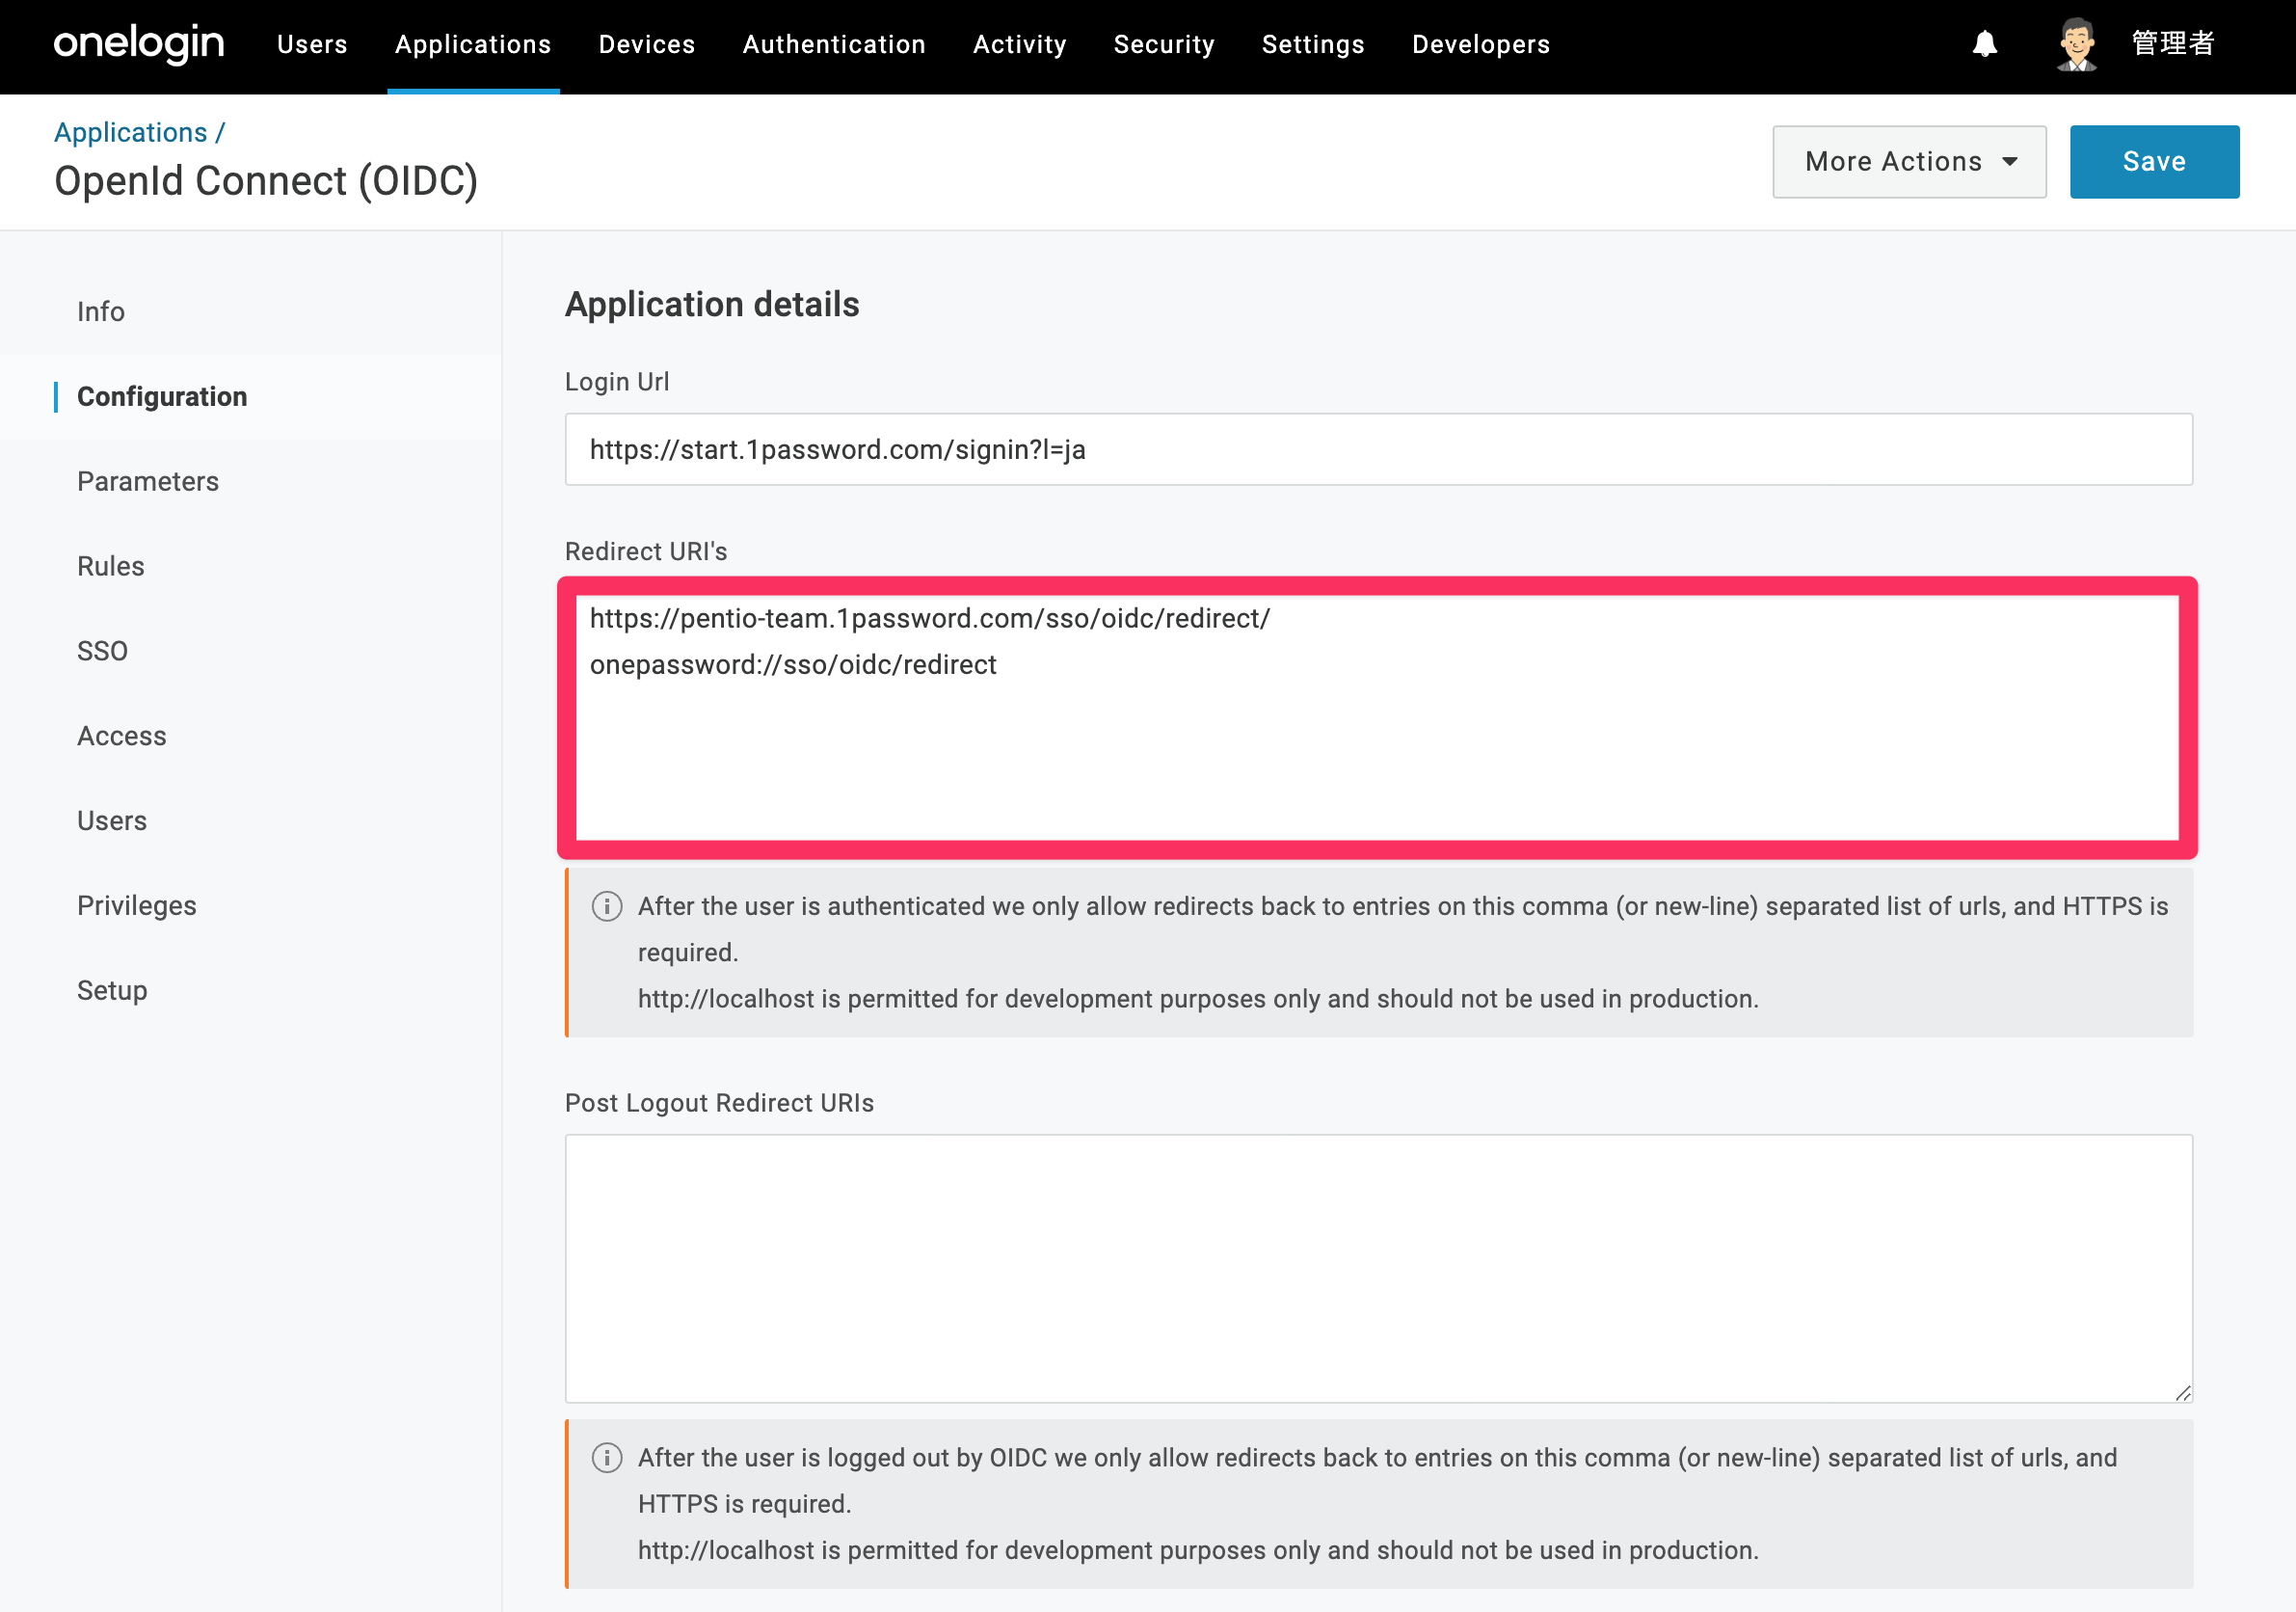
Task: Click the info icon under Post Logout Redirect URIs
Action: tap(607, 1458)
